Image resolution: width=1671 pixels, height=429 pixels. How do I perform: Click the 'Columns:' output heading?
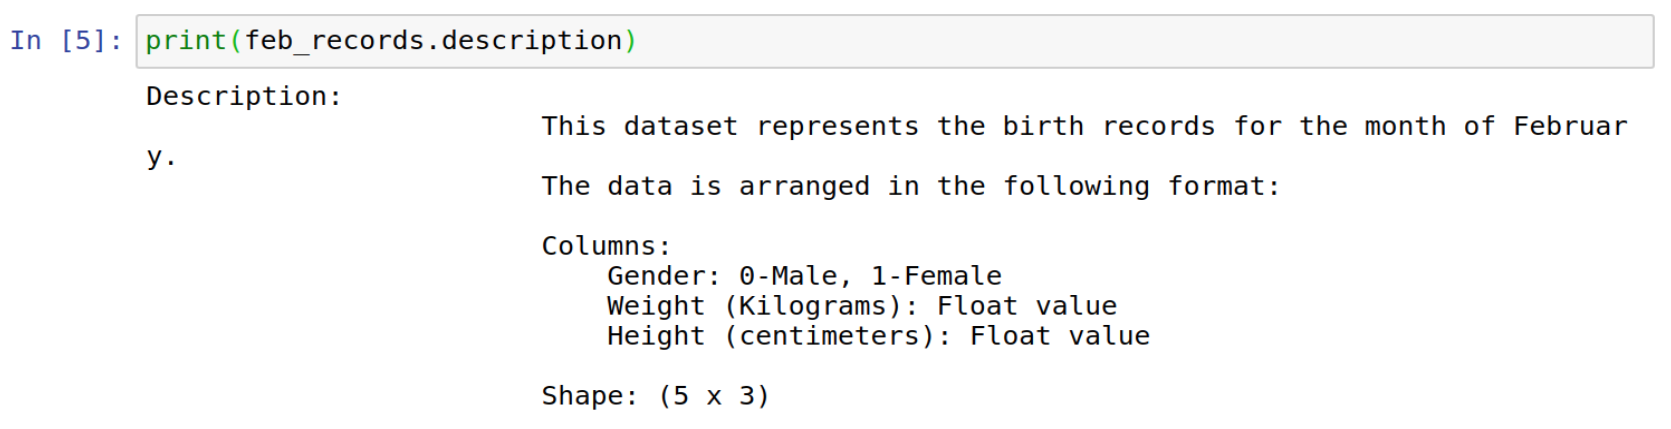click(x=606, y=247)
